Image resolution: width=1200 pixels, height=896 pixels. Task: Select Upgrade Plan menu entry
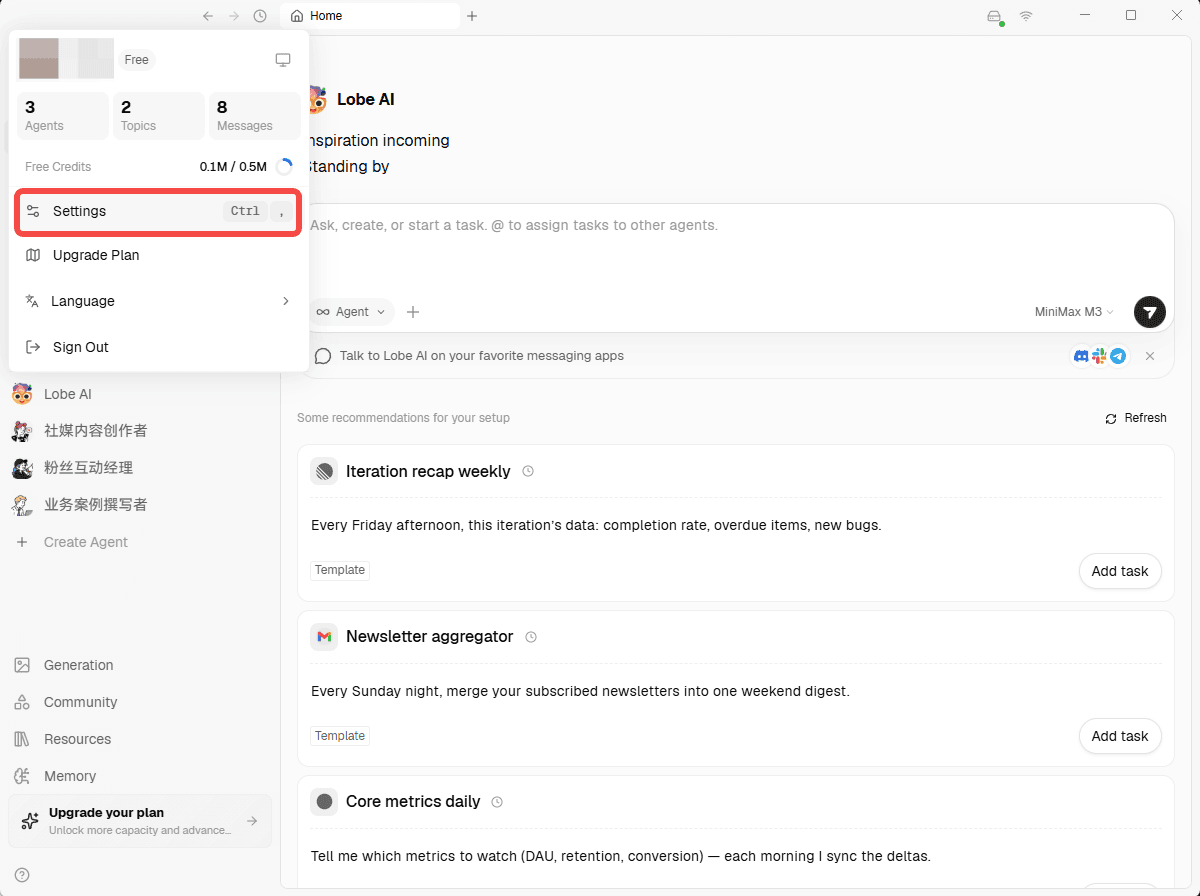click(x=158, y=255)
